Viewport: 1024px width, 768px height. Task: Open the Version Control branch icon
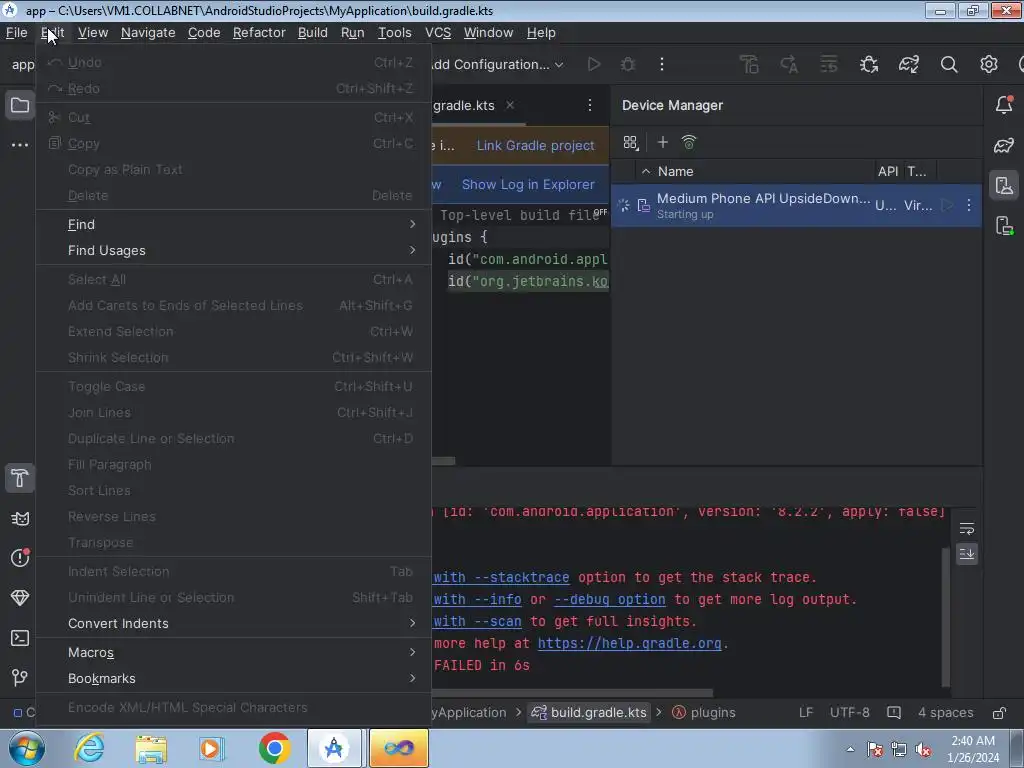(x=20, y=677)
